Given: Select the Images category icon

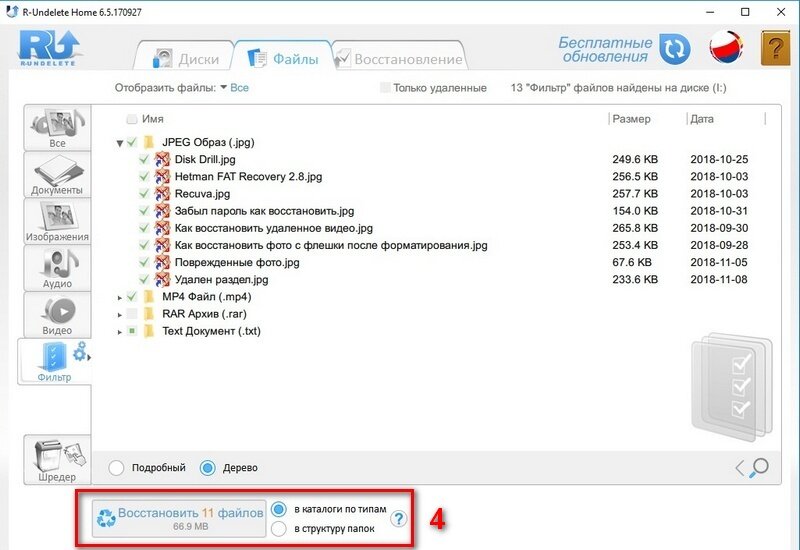Looking at the screenshot, I should click(57, 221).
